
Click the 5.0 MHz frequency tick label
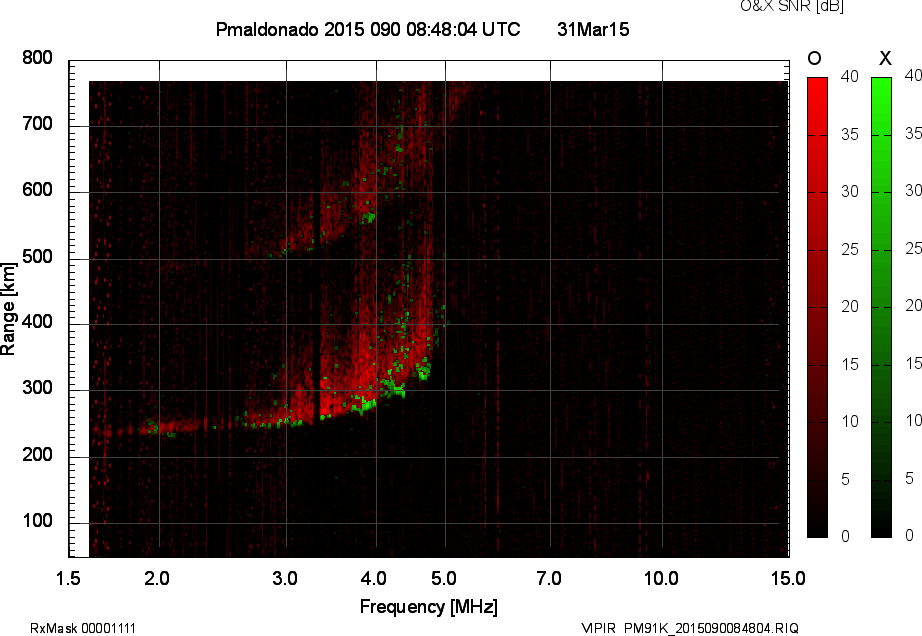click(443, 578)
